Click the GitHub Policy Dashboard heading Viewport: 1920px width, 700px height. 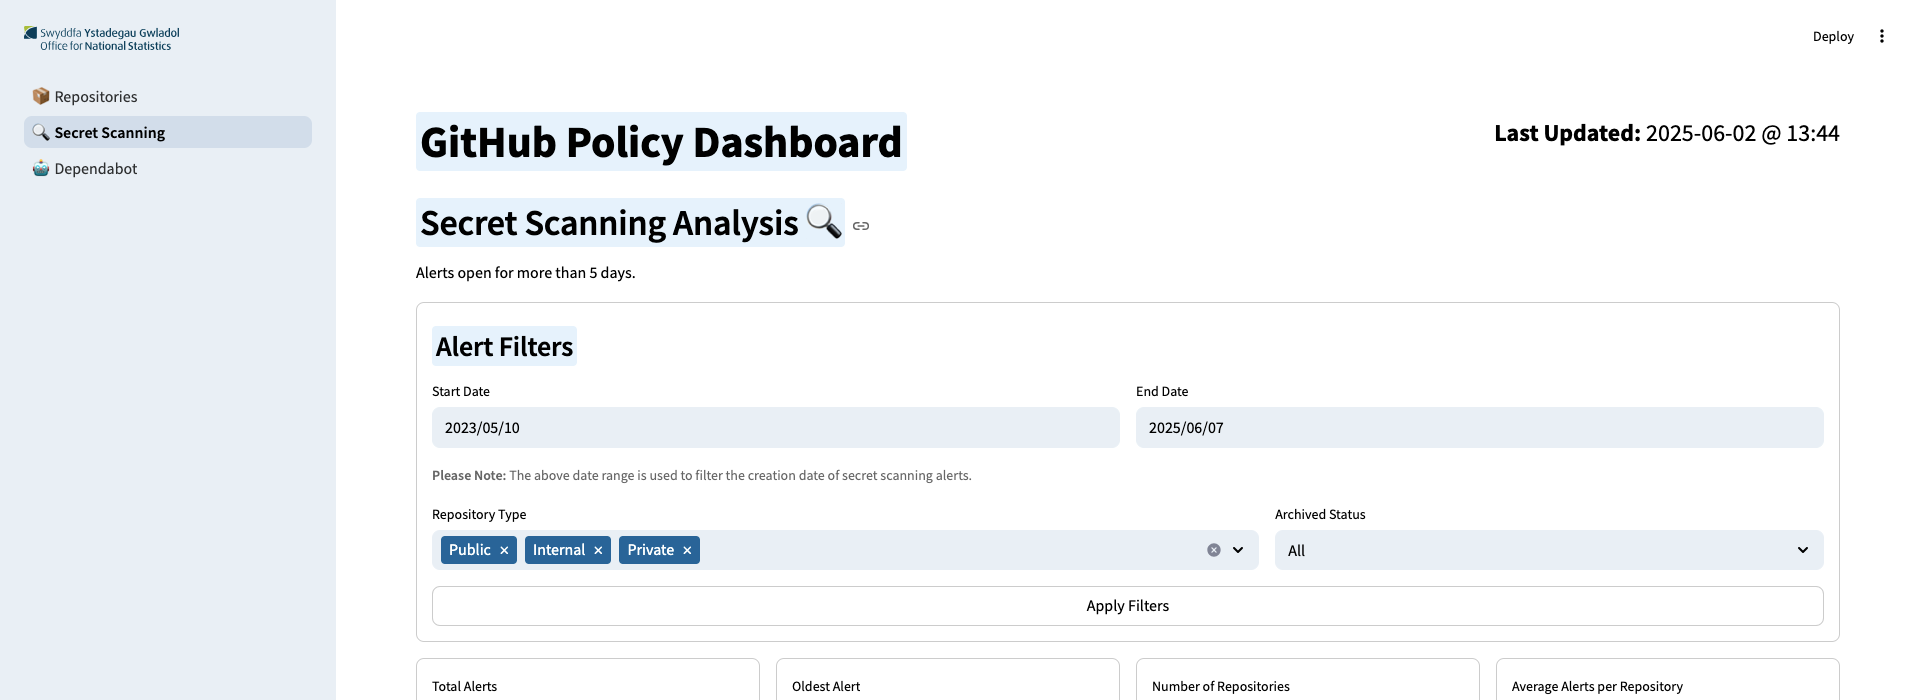661,142
